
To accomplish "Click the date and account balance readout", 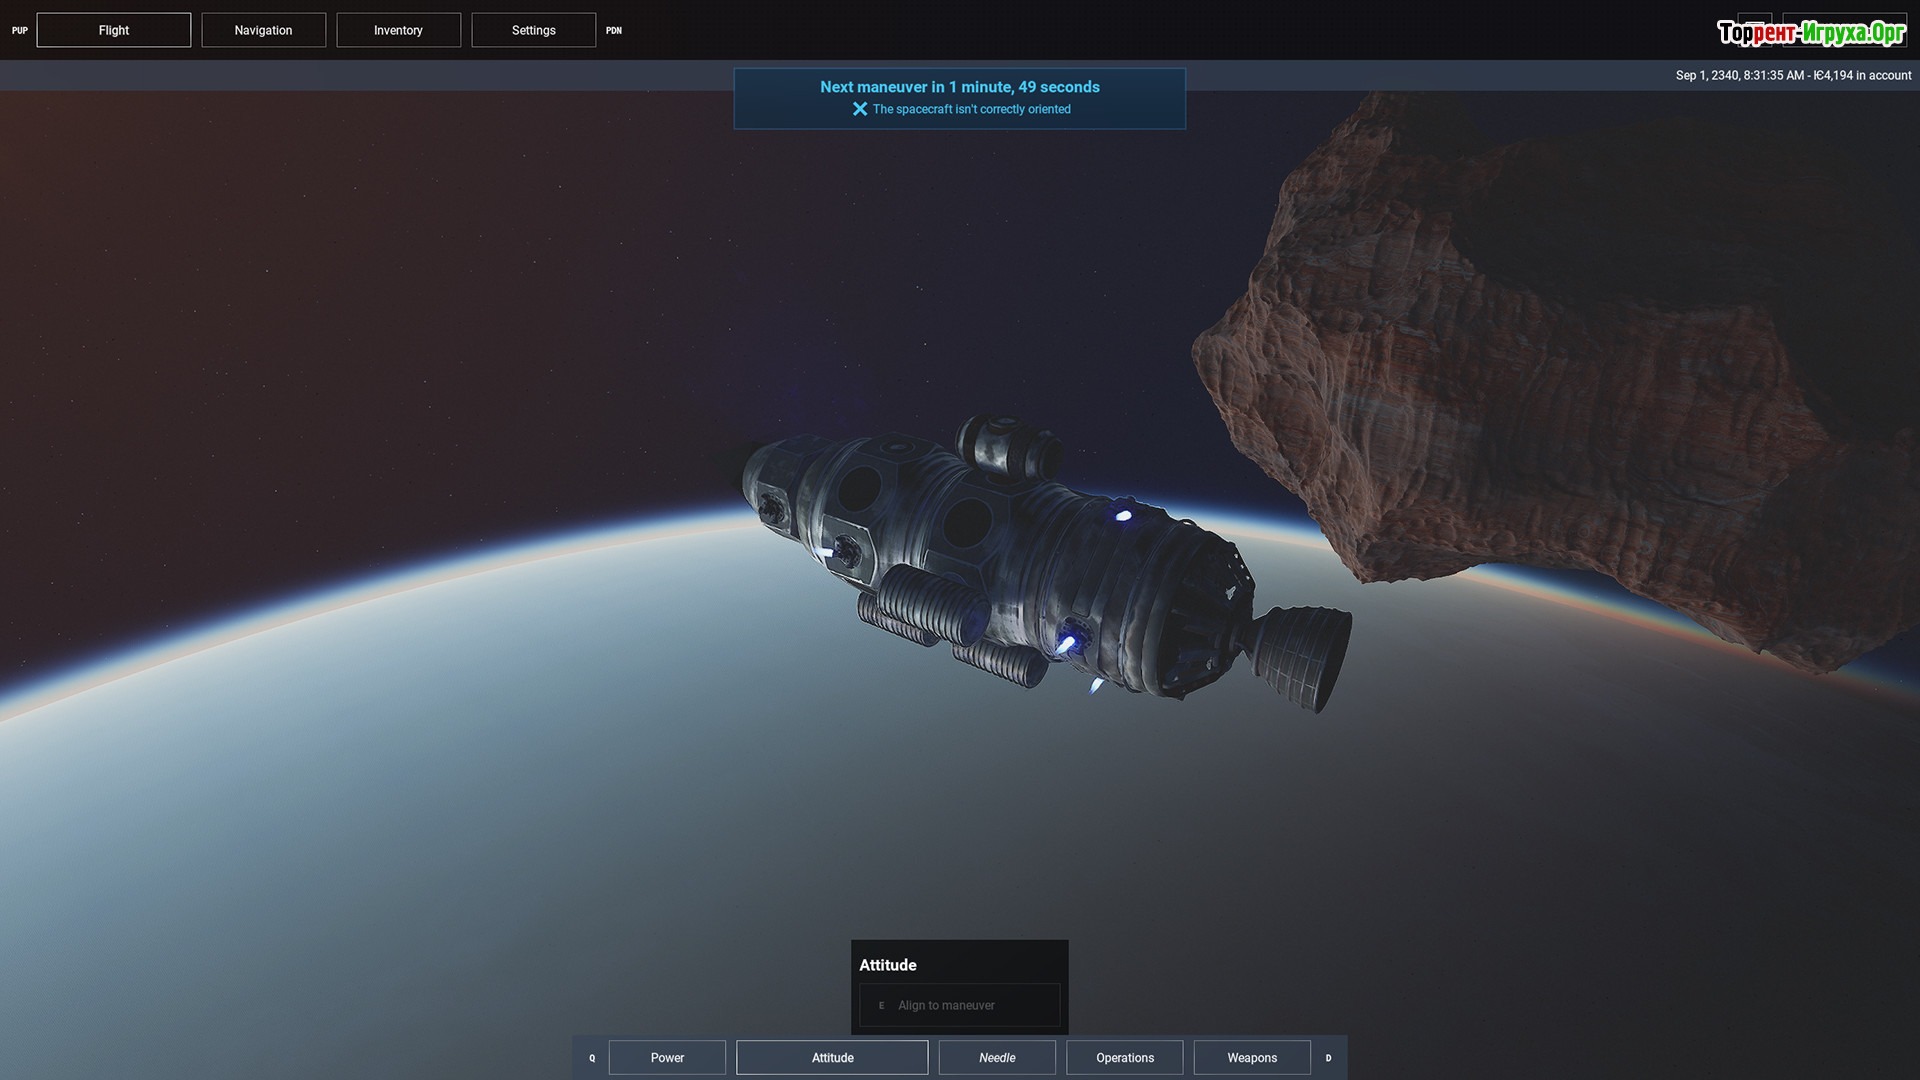I will (1793, 75).
